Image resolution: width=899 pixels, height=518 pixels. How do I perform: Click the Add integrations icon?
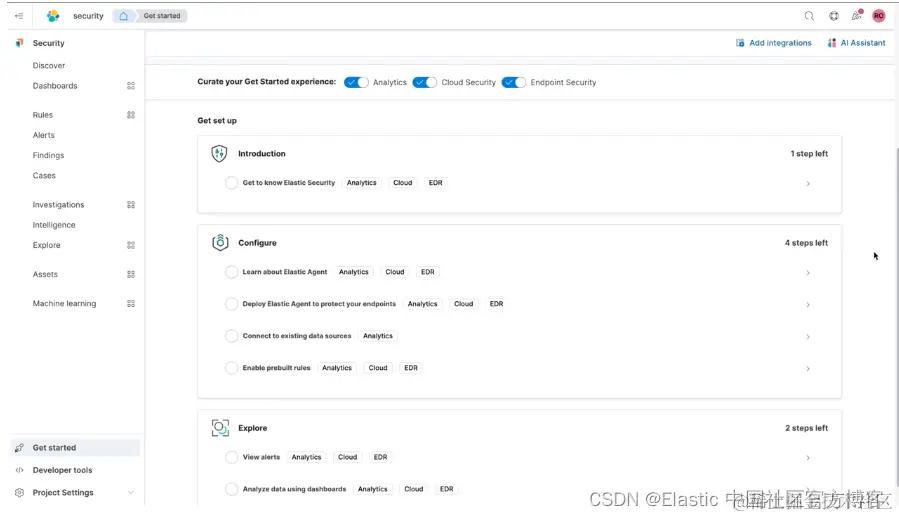[x=740, y=43]
